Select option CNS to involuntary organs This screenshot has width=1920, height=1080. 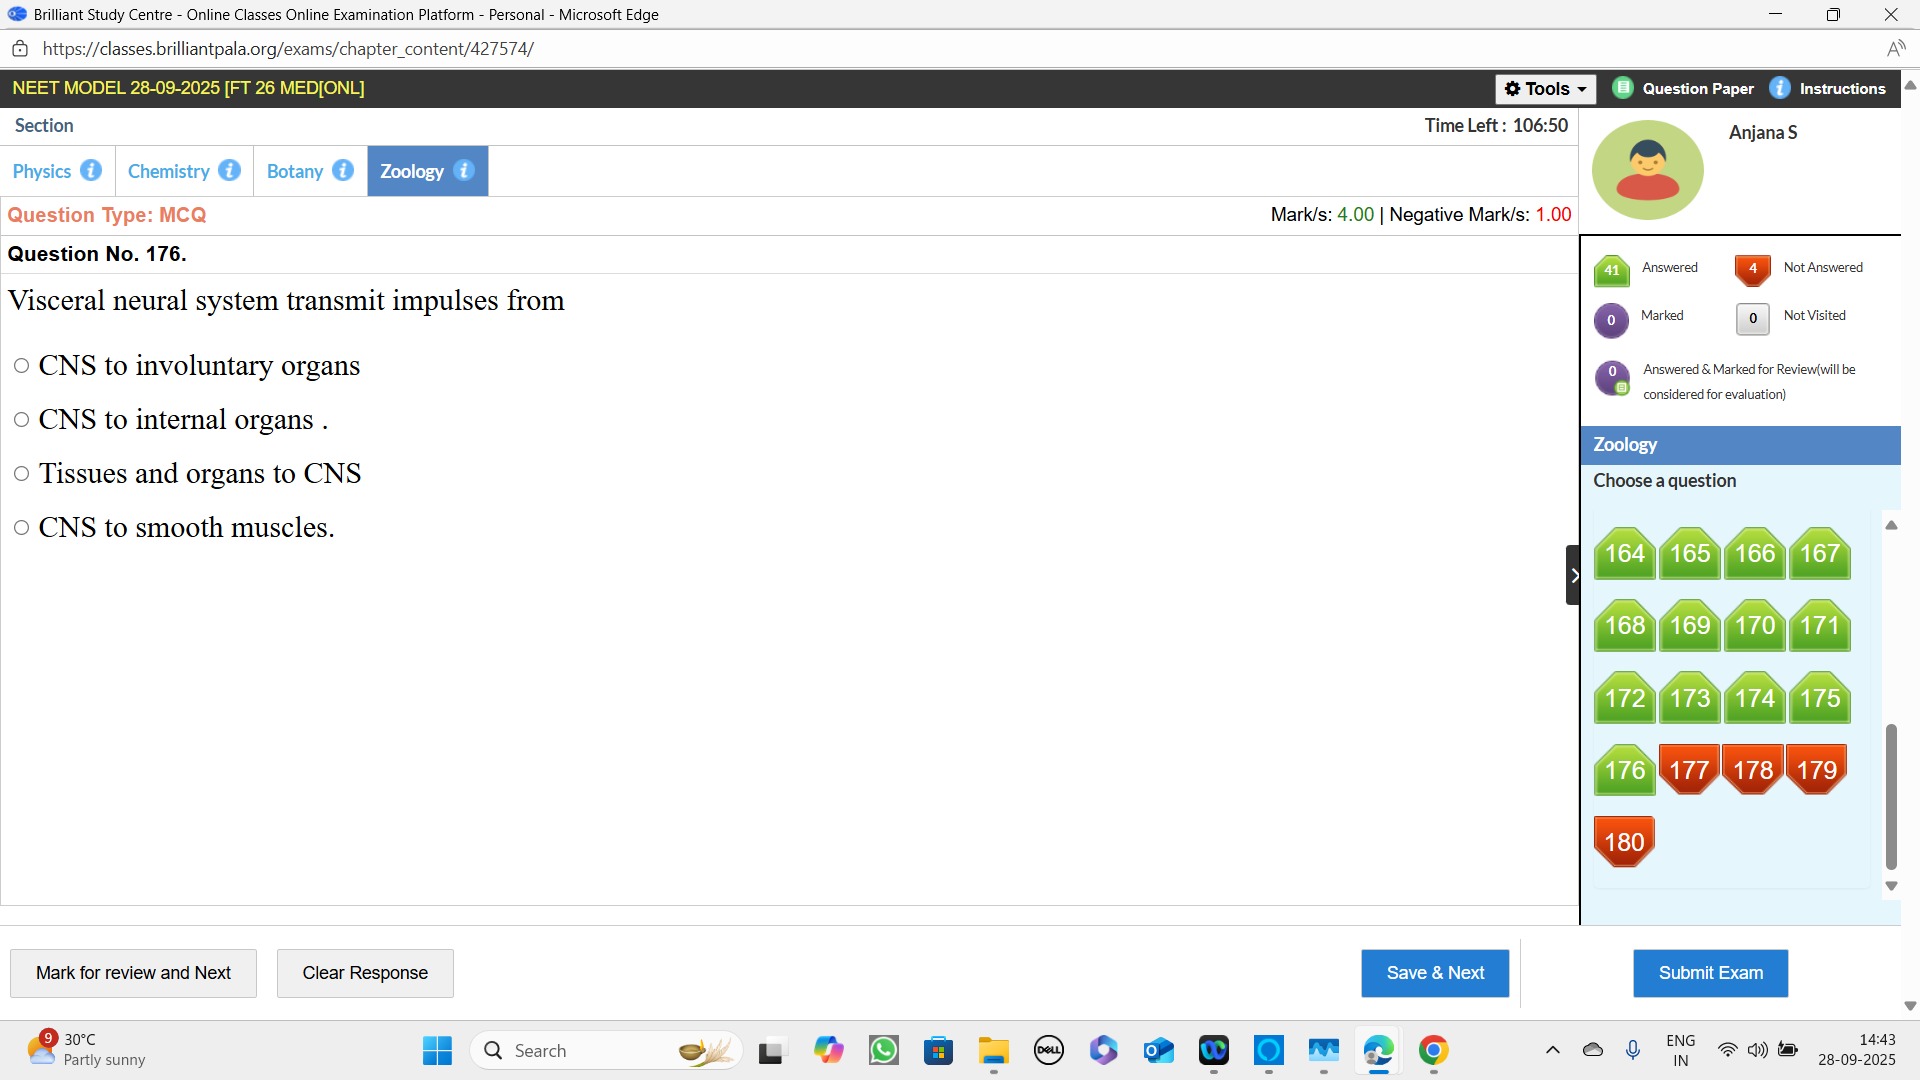tap(21, 366)
